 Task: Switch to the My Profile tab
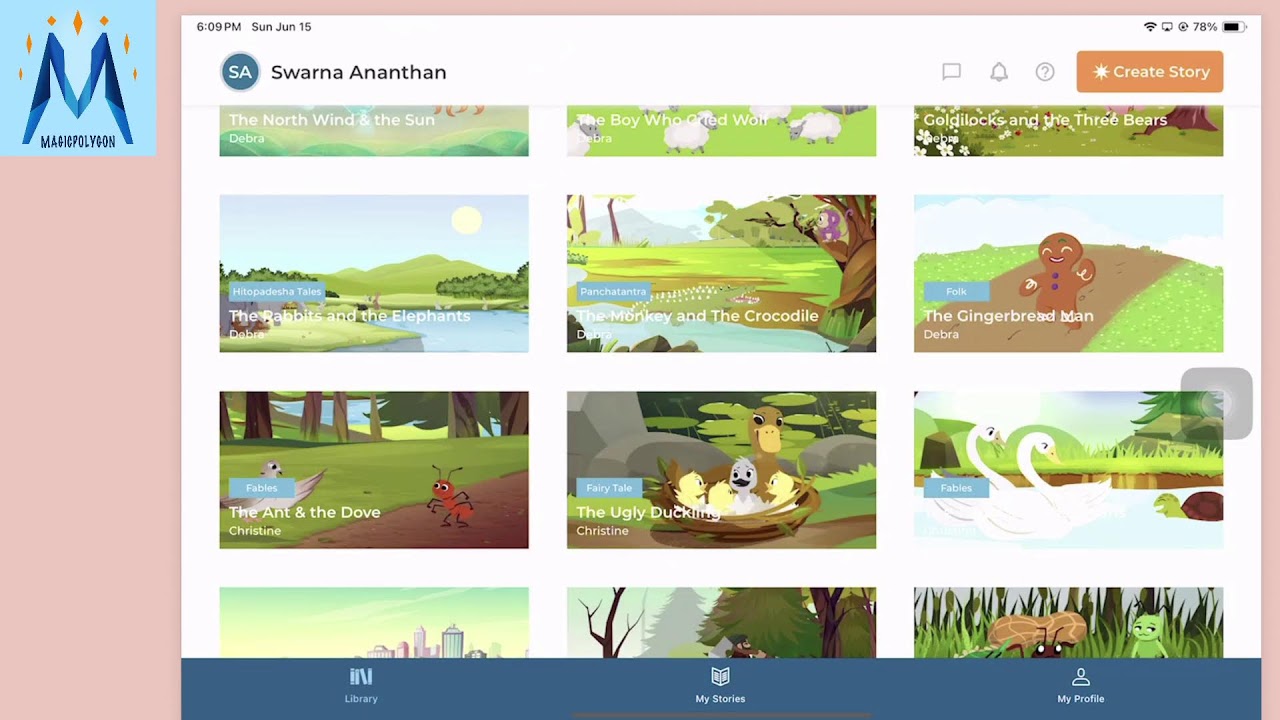pyautogui.click(x=1081, y=686)
